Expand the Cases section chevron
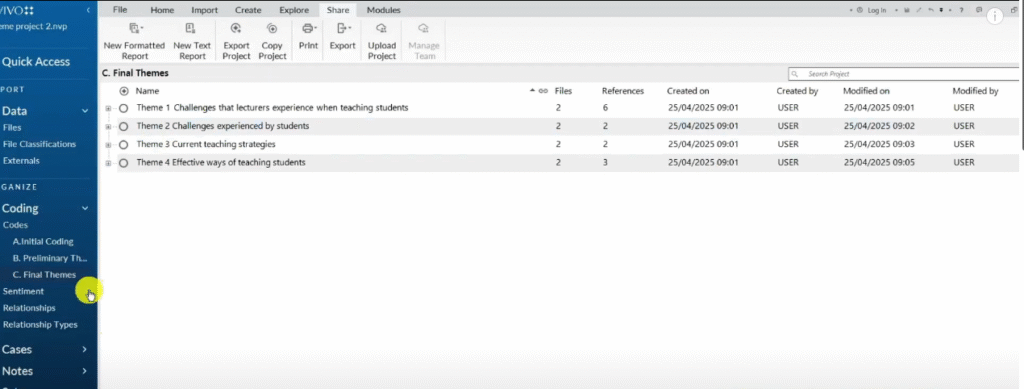Image resolution: width=1024 pixels, height=389 pixels. (84, 350)
